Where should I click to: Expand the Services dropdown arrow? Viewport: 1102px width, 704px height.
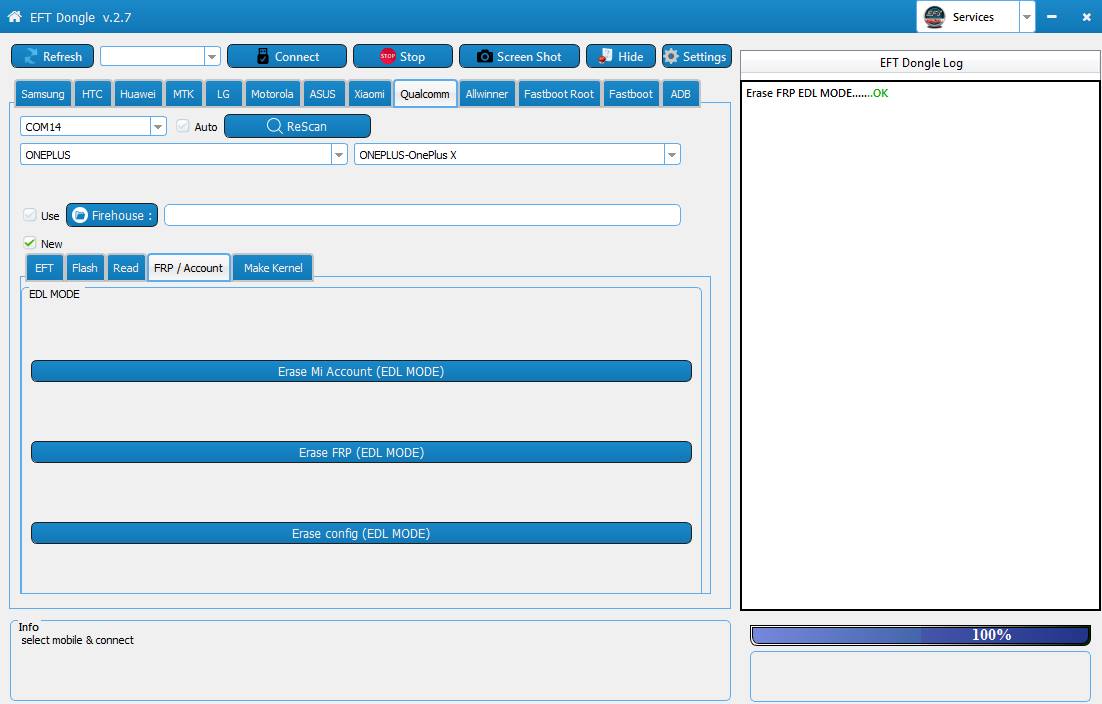[1027, 17]
